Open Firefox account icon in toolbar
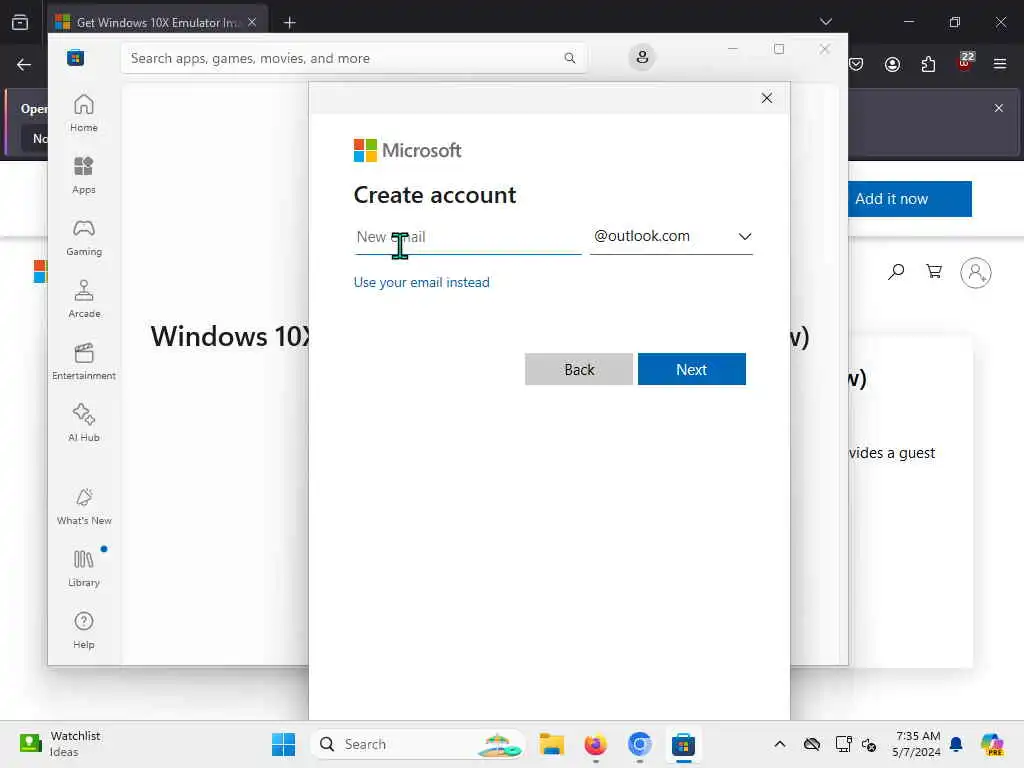 [892, 64]
